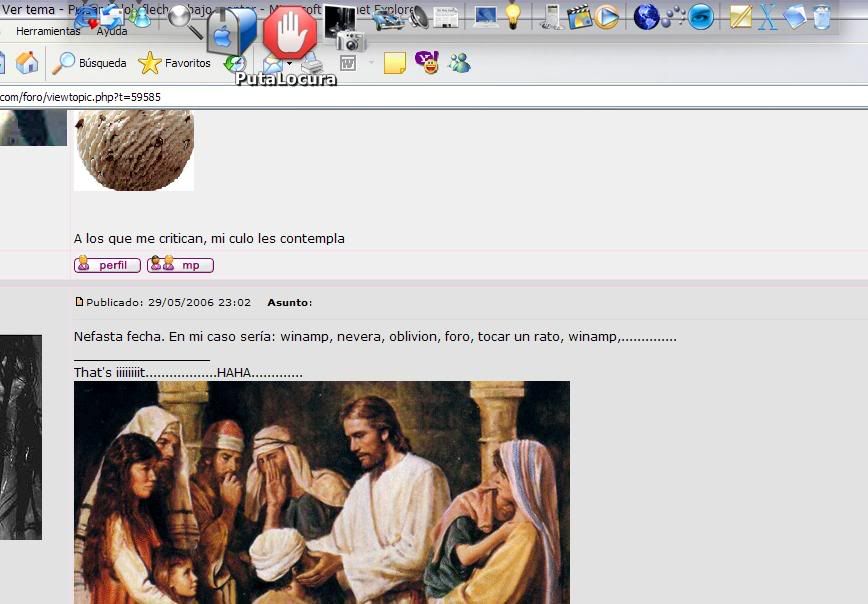Image resolution: width=868 pixels, height=604 pixels.
Task: Open the speaker sound dock icon
Action: (418, 18)
